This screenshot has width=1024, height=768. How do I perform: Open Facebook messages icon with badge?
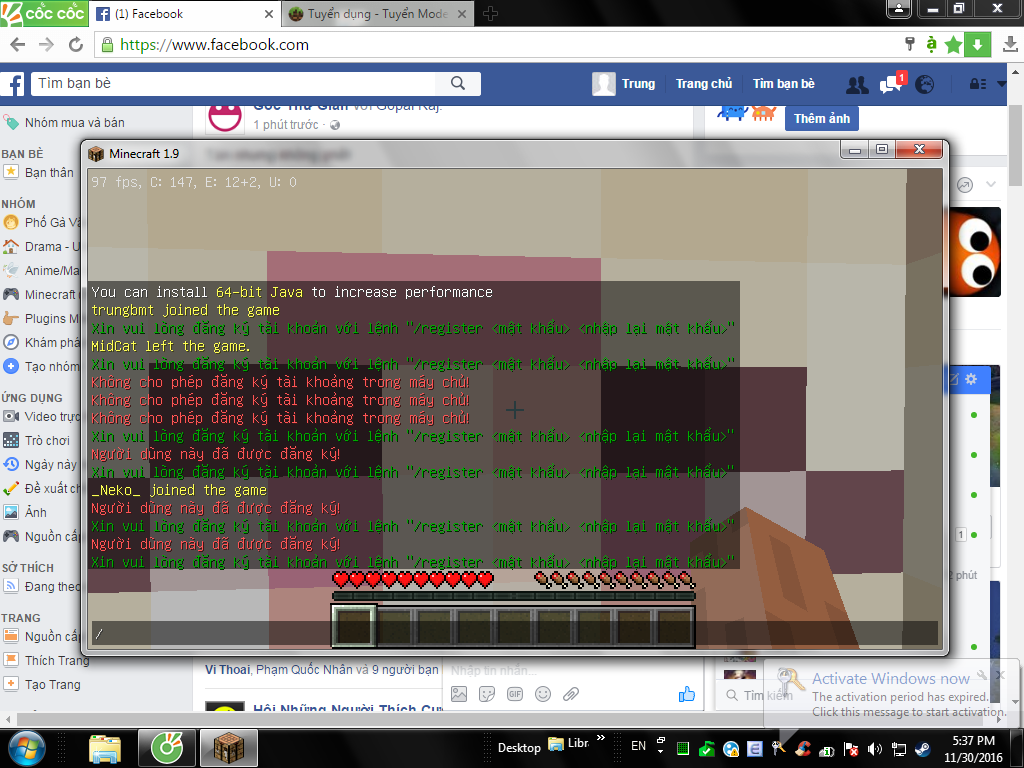click(891, 84)
